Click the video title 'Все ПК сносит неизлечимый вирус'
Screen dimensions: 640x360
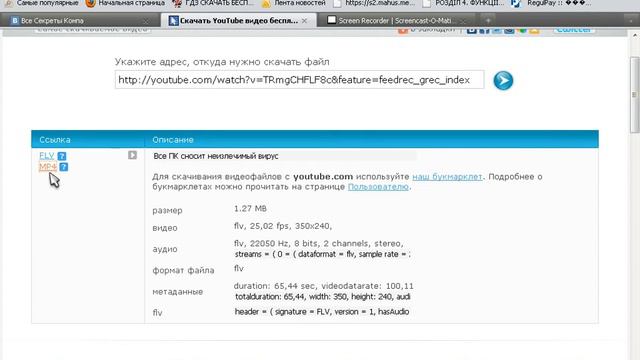[x=216, y=156]
